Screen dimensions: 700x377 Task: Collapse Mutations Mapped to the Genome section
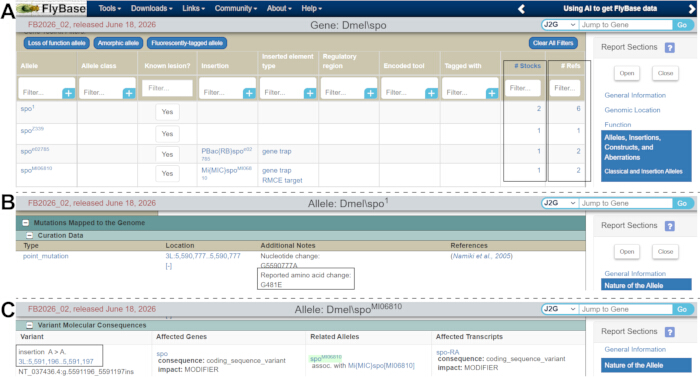click(25, 222)
